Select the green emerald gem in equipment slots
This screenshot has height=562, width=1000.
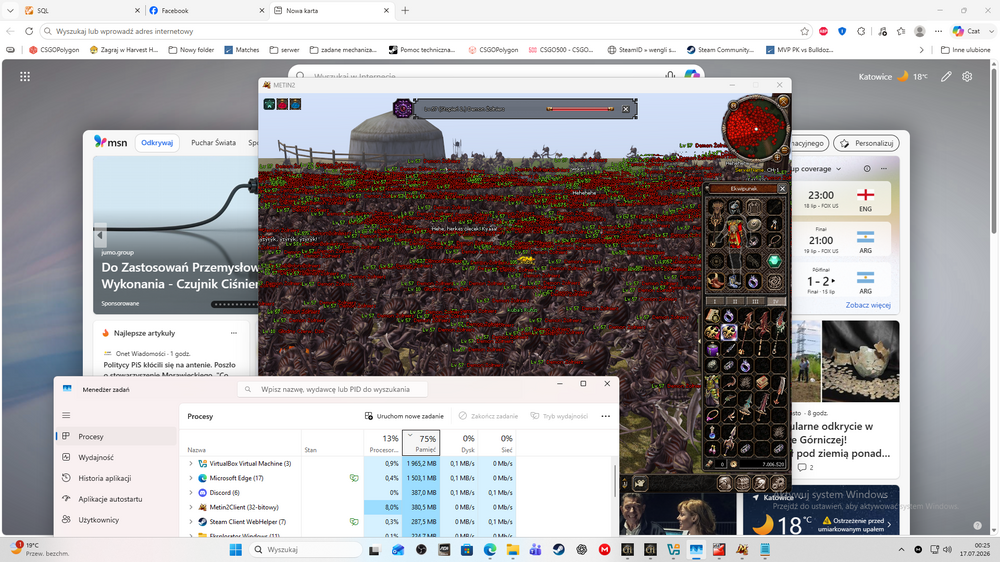[x=774, y=261]
